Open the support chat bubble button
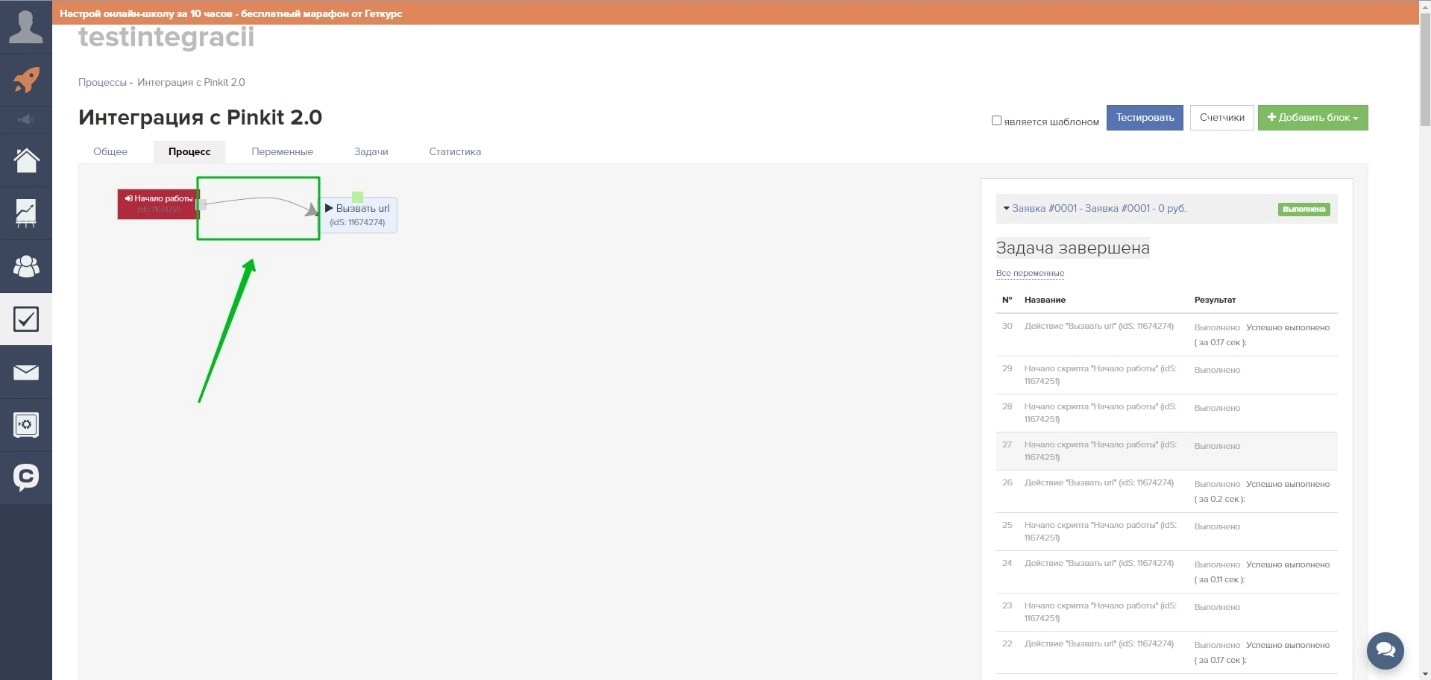This screenshot has width=1431, height=680. coord(1385,650)
